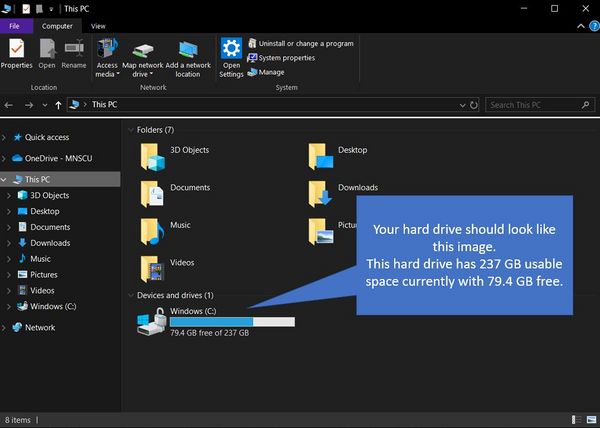Go forward using the Forward arrow

[29, 105]
